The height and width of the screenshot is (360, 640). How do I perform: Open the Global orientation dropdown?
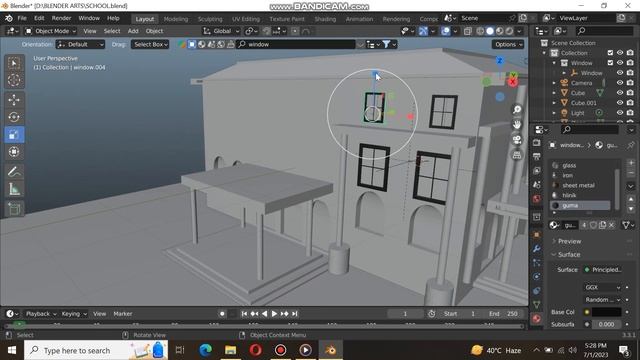[221, 31]
